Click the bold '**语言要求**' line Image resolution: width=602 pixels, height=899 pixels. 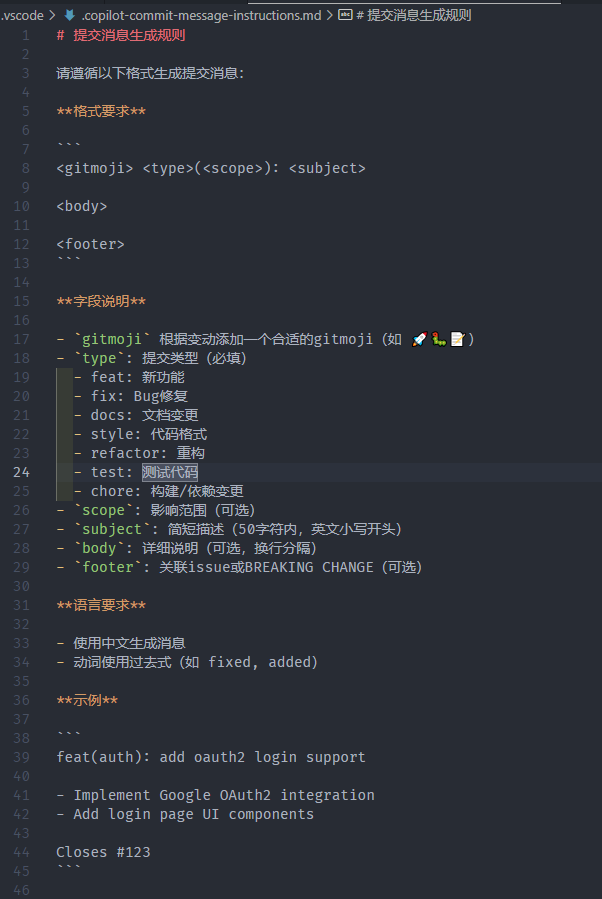pyautogui.click(x=101, y=605)
